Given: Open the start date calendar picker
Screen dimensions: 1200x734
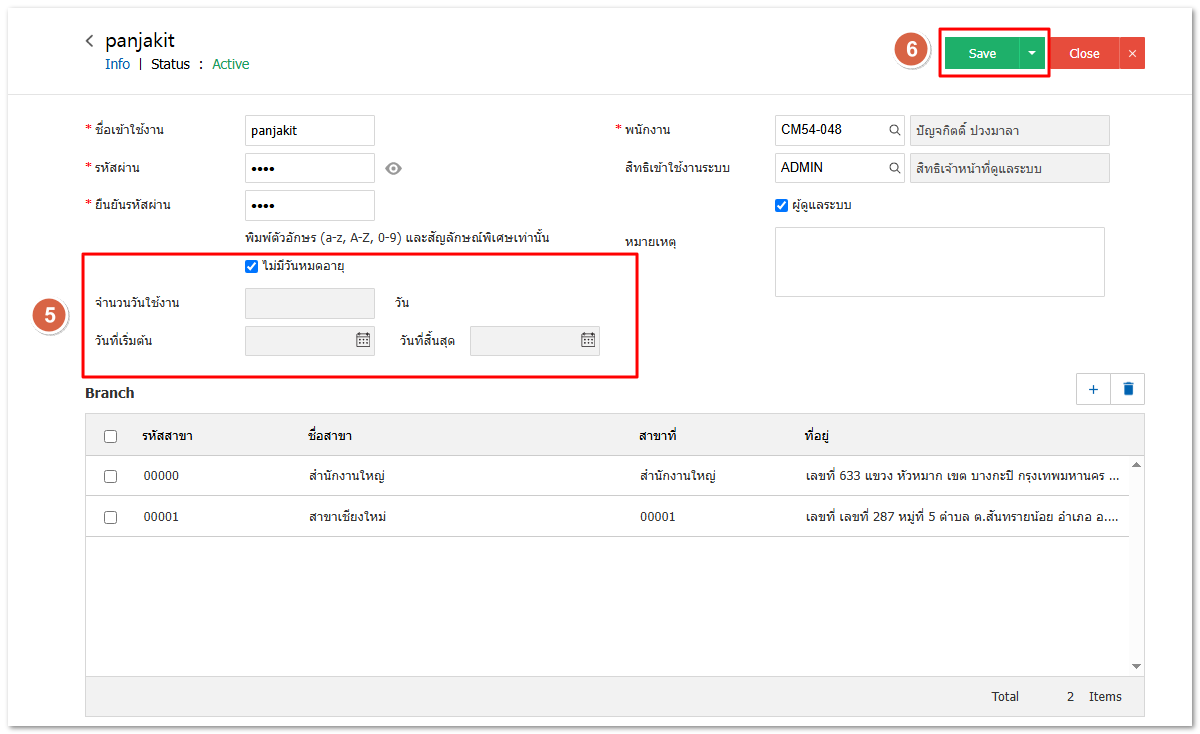Looking at the screenshot, I should (363, 340).
